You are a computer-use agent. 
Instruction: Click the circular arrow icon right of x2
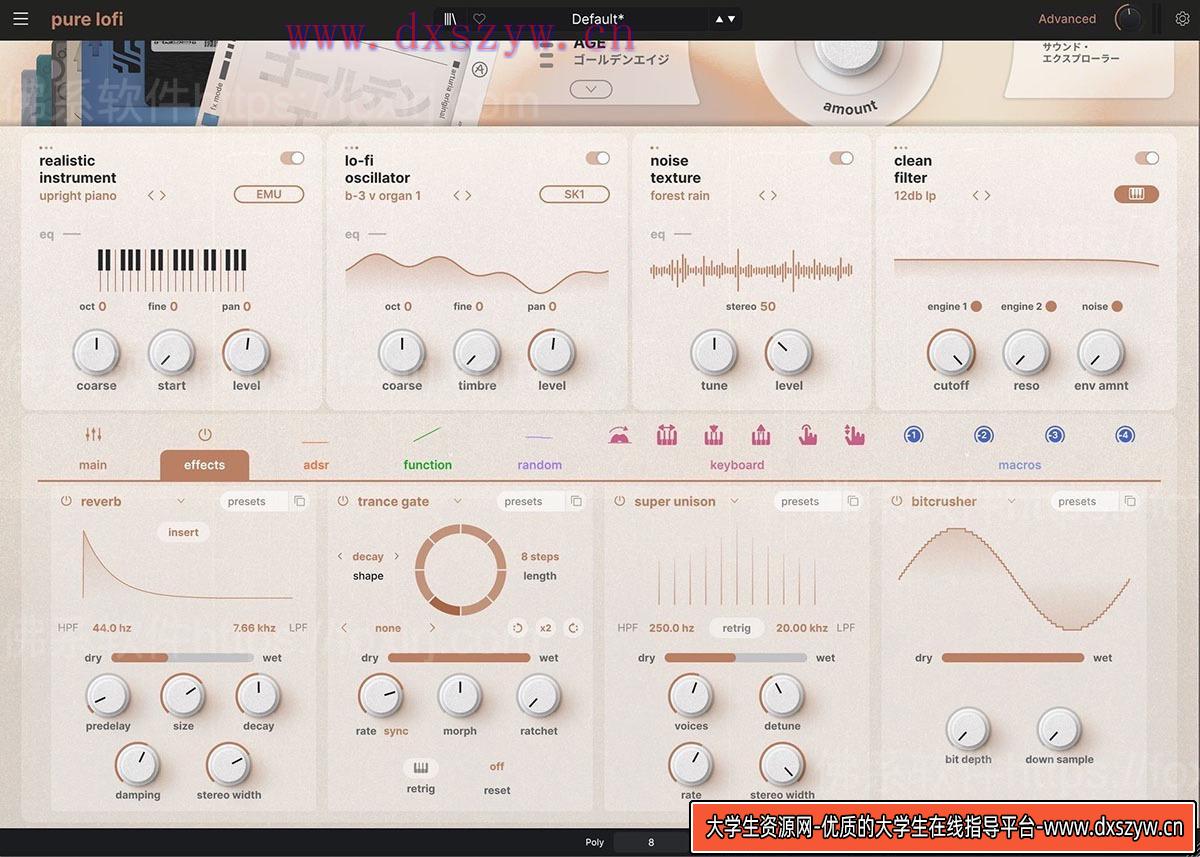pyautogui.click(x=573, y=628)
